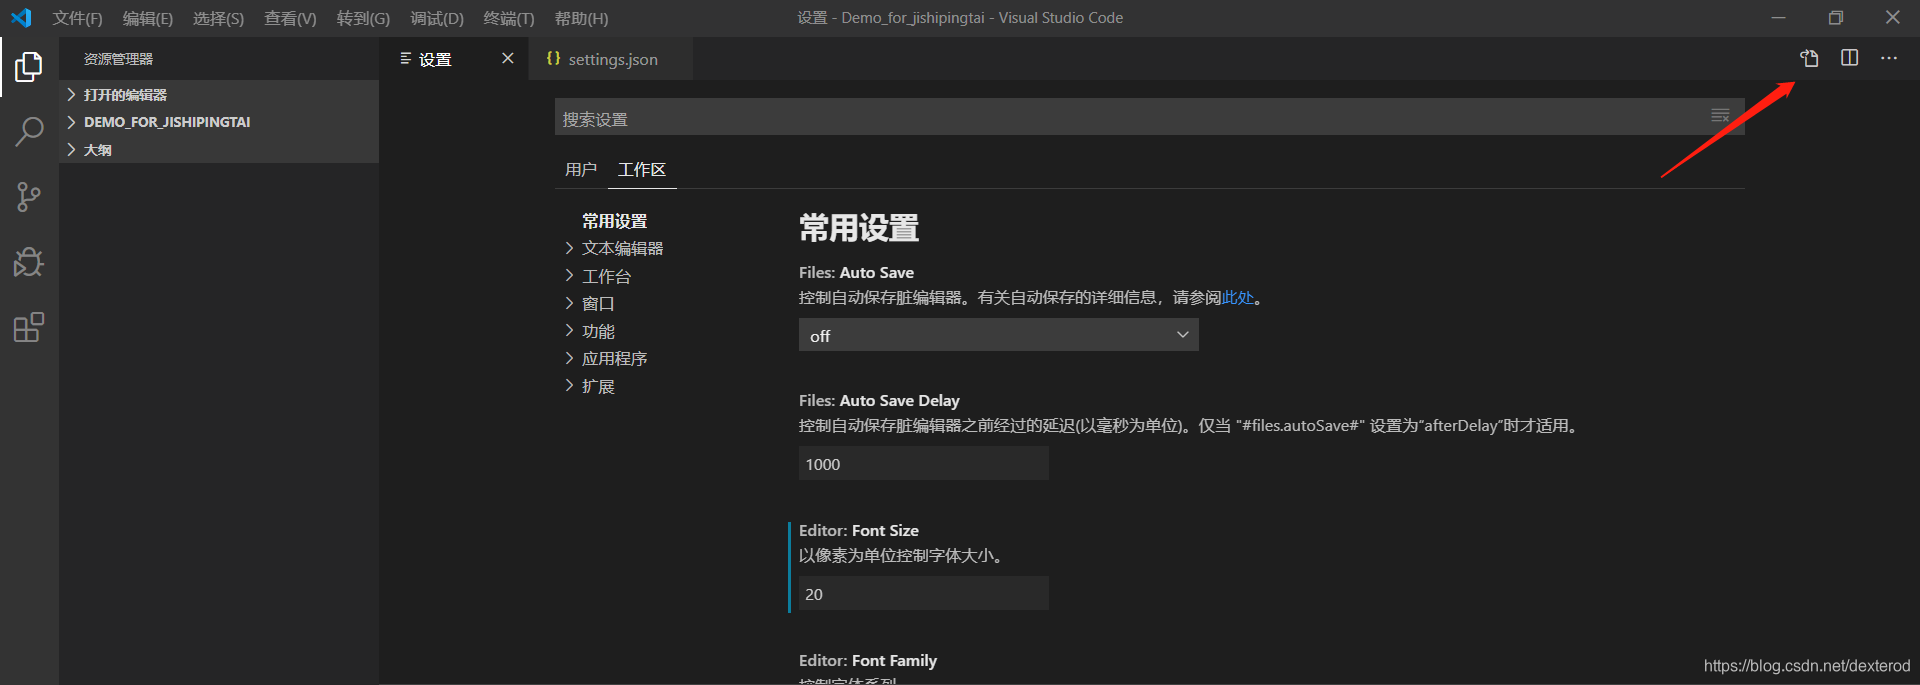This screenshot has height=685, width=1920.
Task: Click the Files: Auto Save Delay title
Action: point(879,400)
